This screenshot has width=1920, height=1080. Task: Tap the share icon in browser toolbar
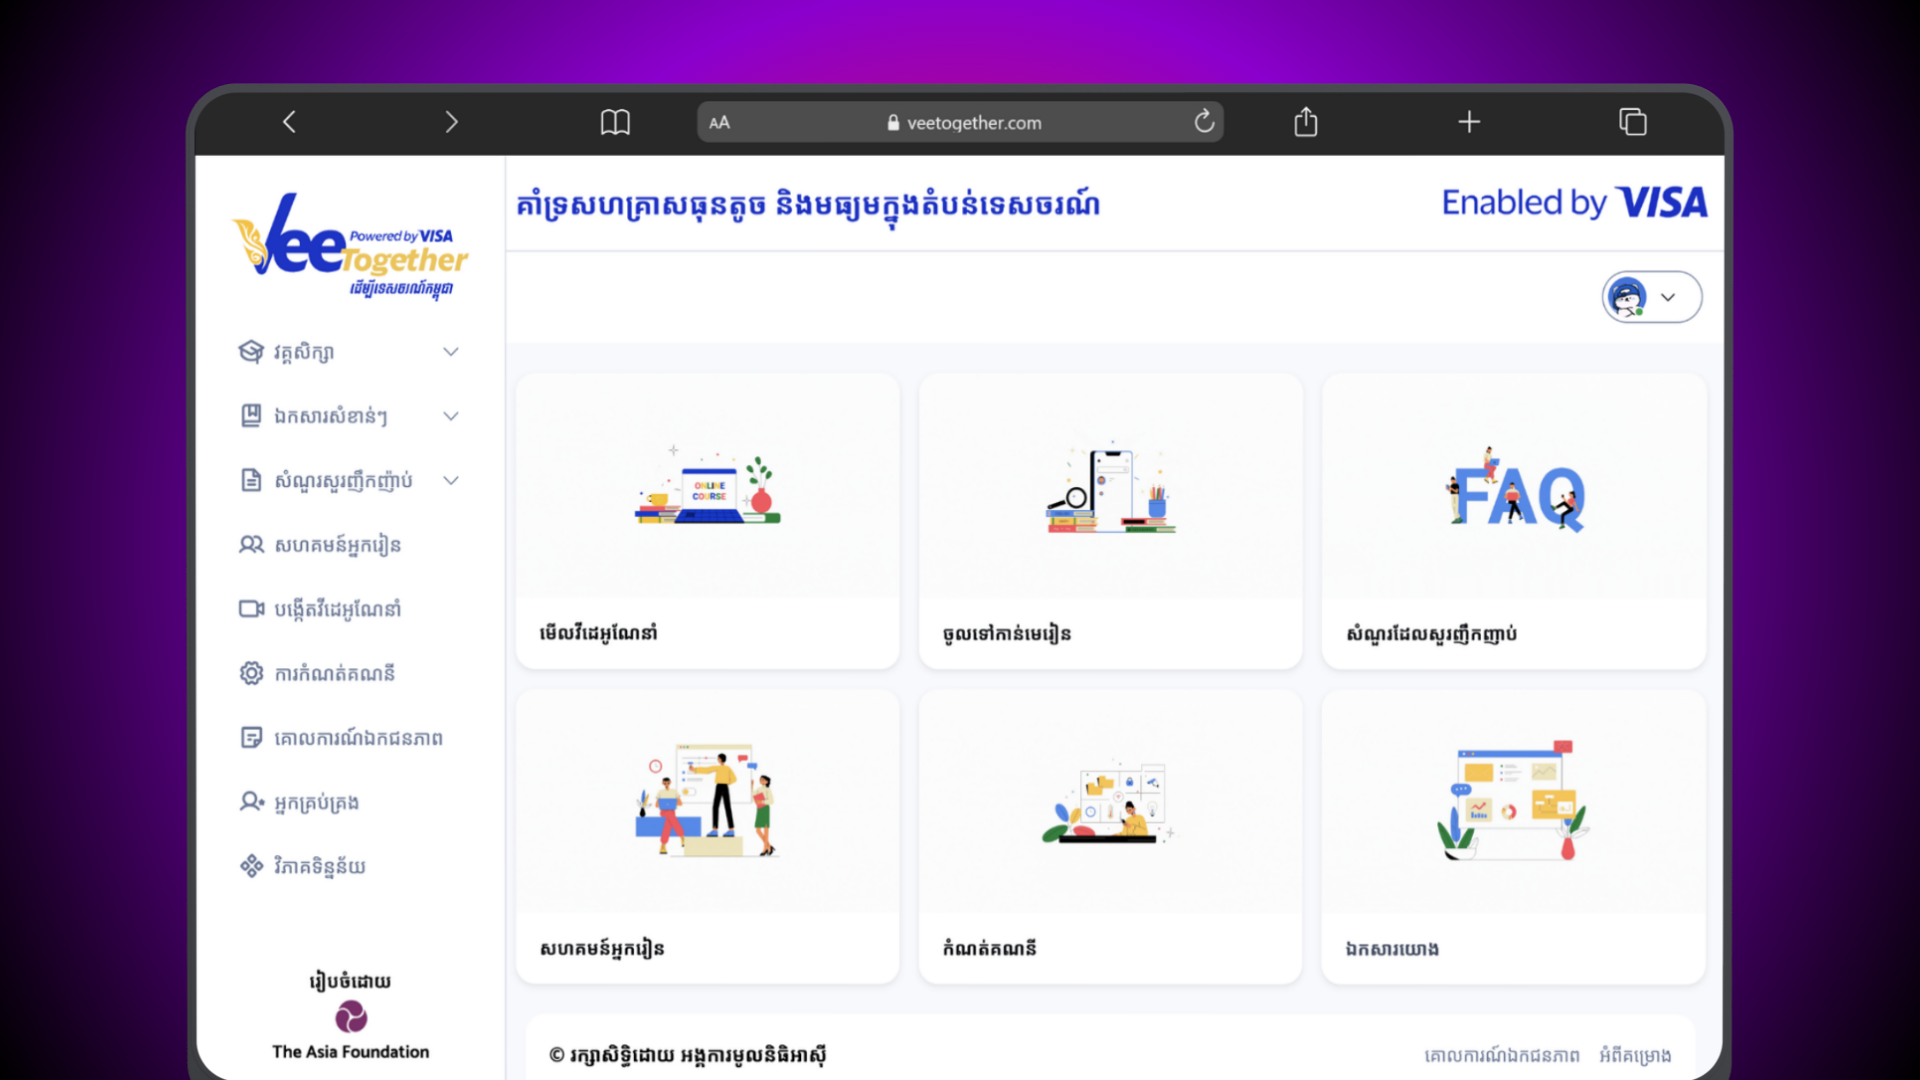pos(1305,122)
